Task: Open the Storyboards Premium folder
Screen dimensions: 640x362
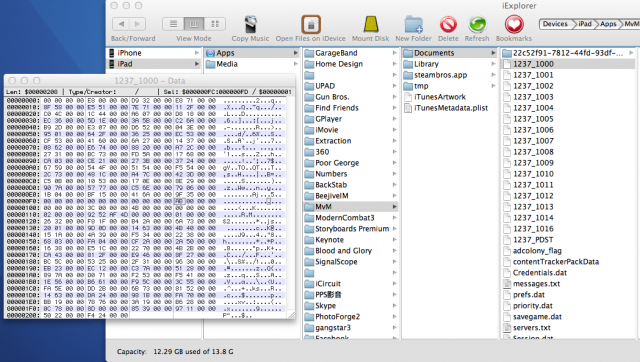Action: click(351, 229)
